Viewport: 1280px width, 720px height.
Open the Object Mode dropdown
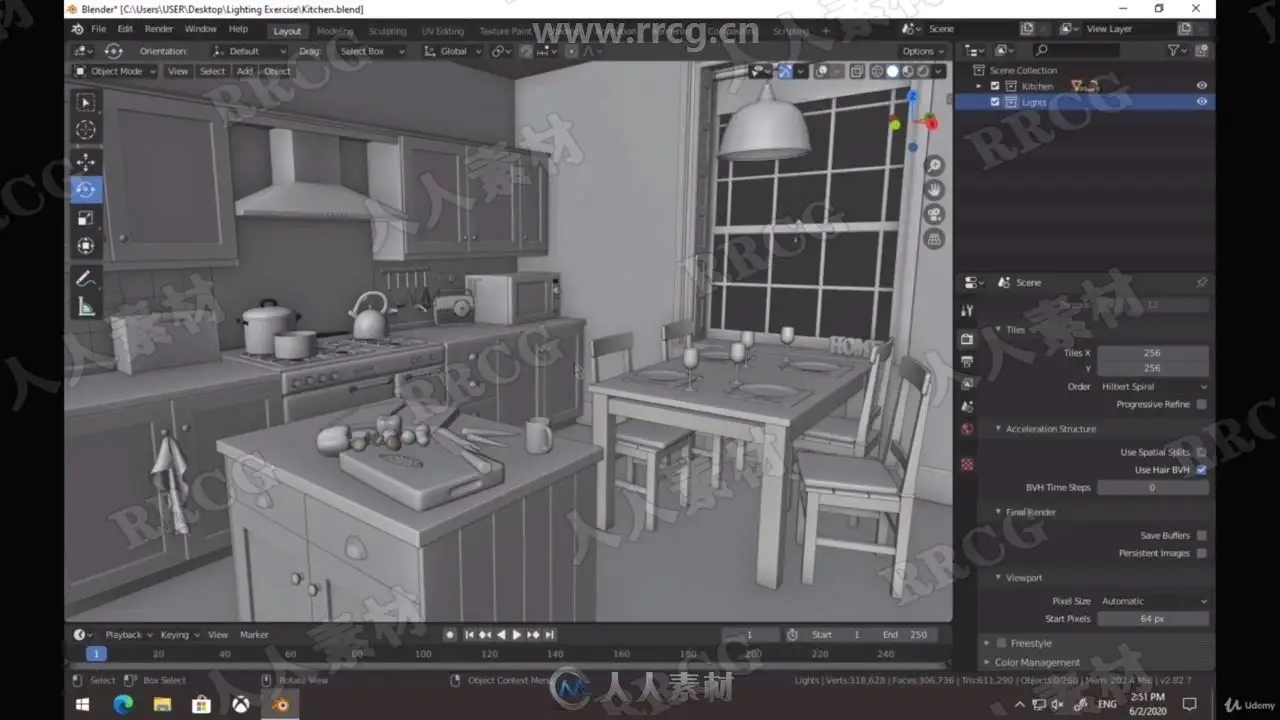pos(115,71)
